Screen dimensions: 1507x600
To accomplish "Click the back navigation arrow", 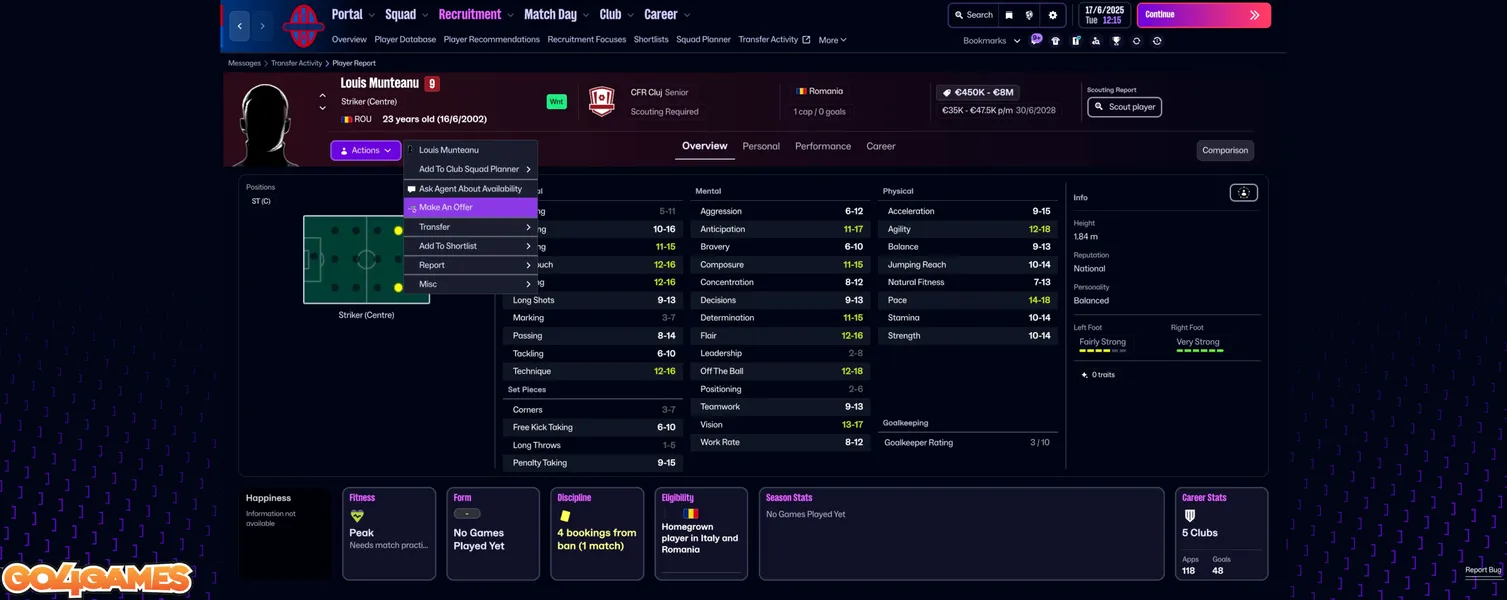I will click(x=240, y=26).
